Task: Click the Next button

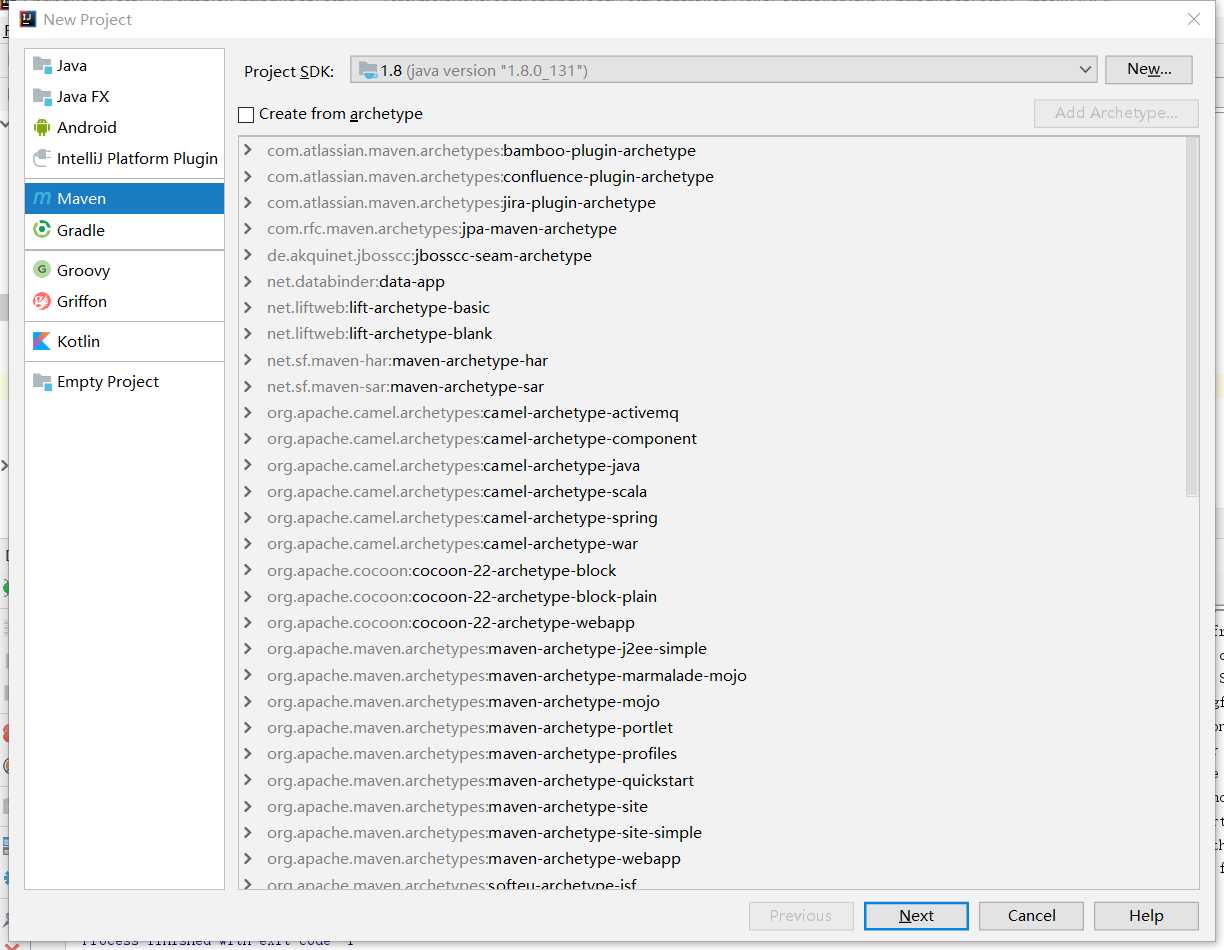Action: pyautogui.click(x=916, y=915)
